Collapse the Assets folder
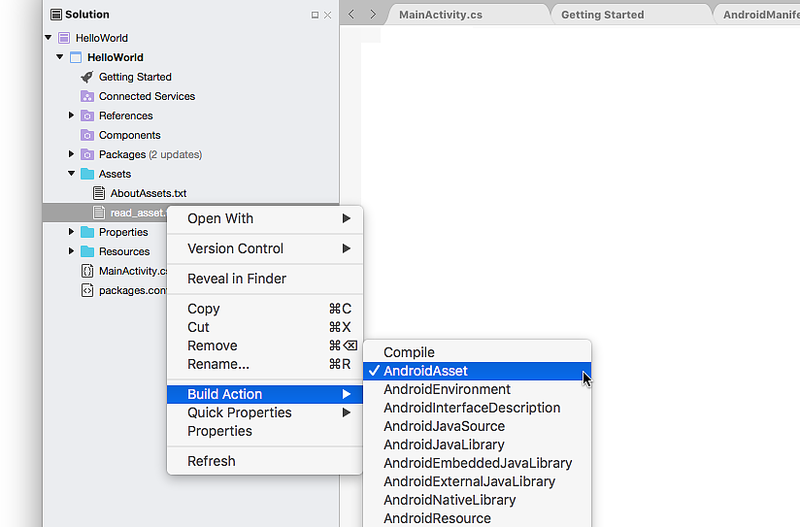This screenshot has width=800, height=527. click(71, 174)
